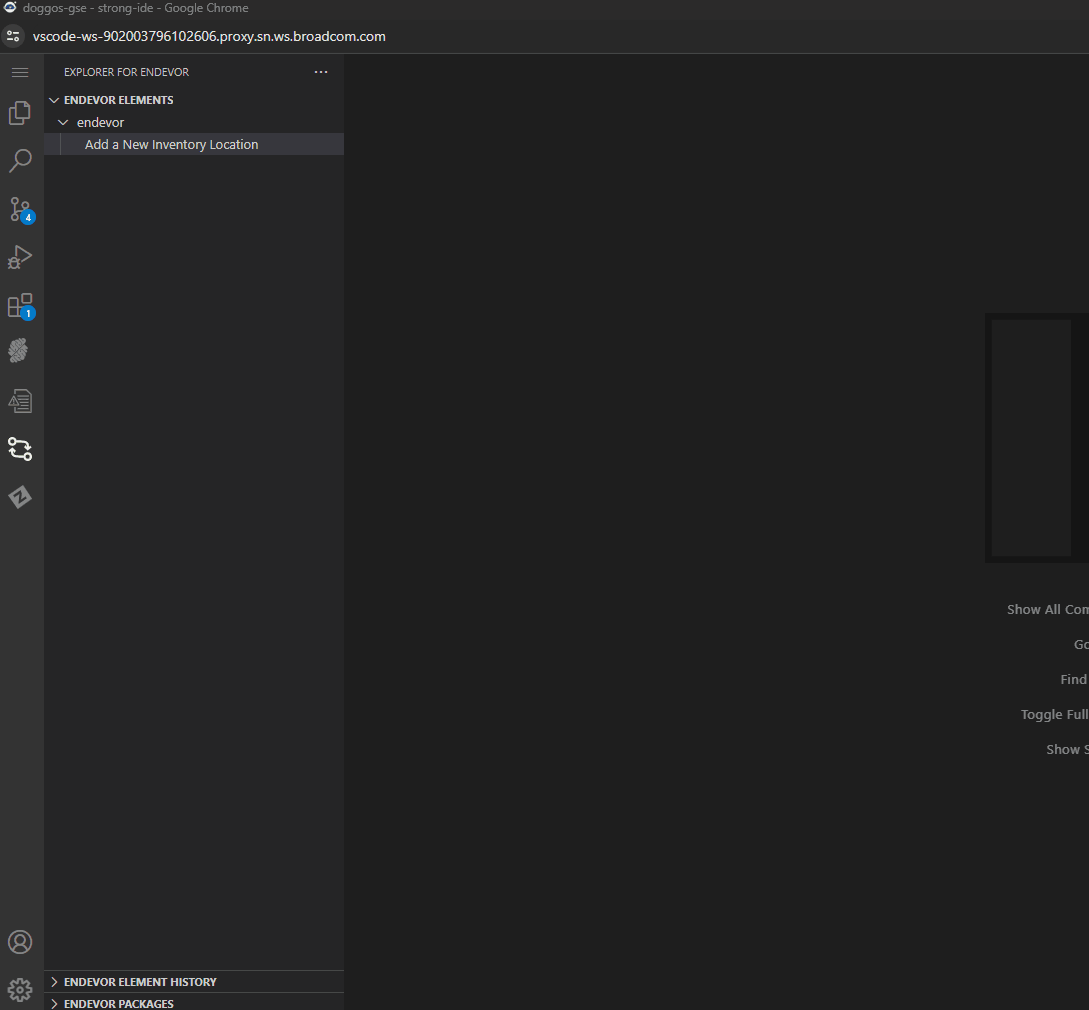Click the Show All Commands link
This screenshot has width=1089, height=1010.
(1045, 608)
